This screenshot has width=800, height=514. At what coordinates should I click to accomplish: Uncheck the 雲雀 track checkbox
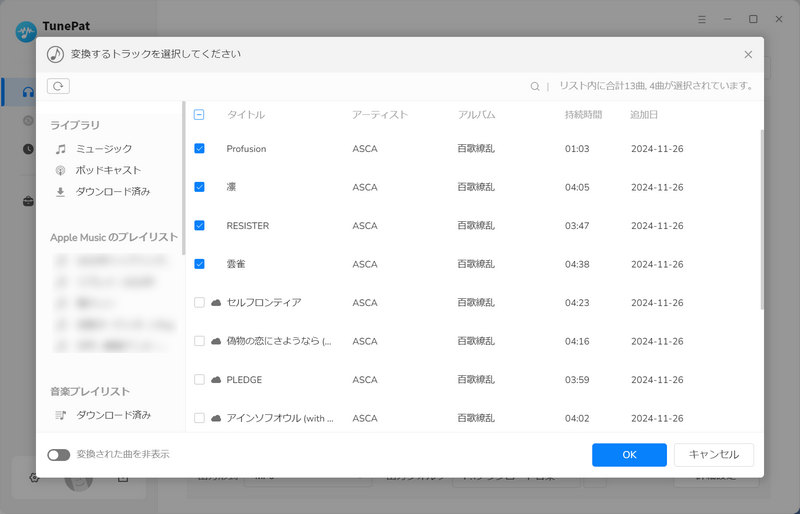tap(199, 264)
